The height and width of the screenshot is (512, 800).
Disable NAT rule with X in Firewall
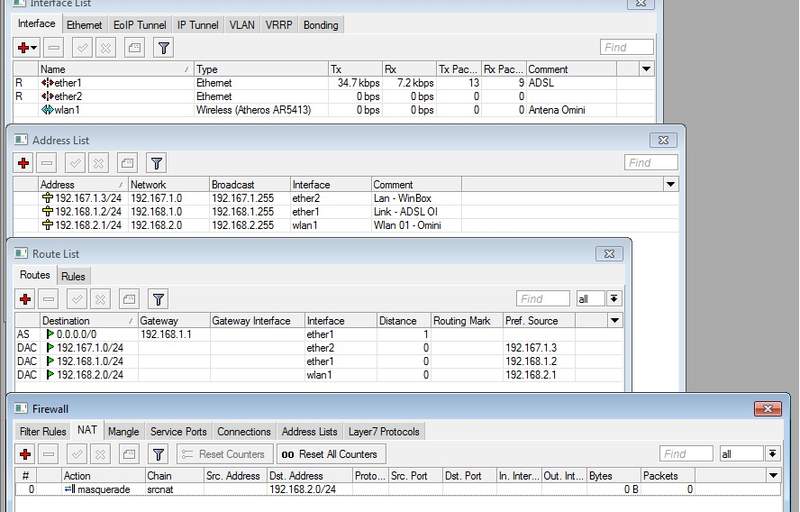click(x=100, y=454)
